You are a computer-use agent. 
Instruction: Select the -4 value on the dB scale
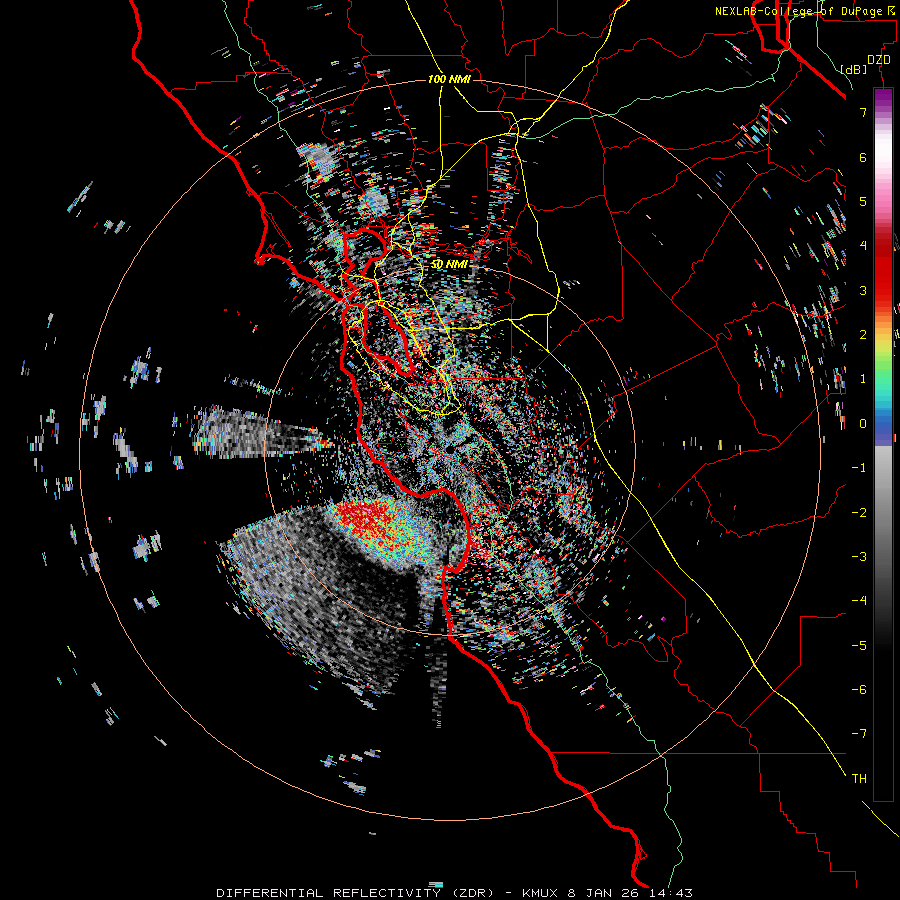coord(859,601)
